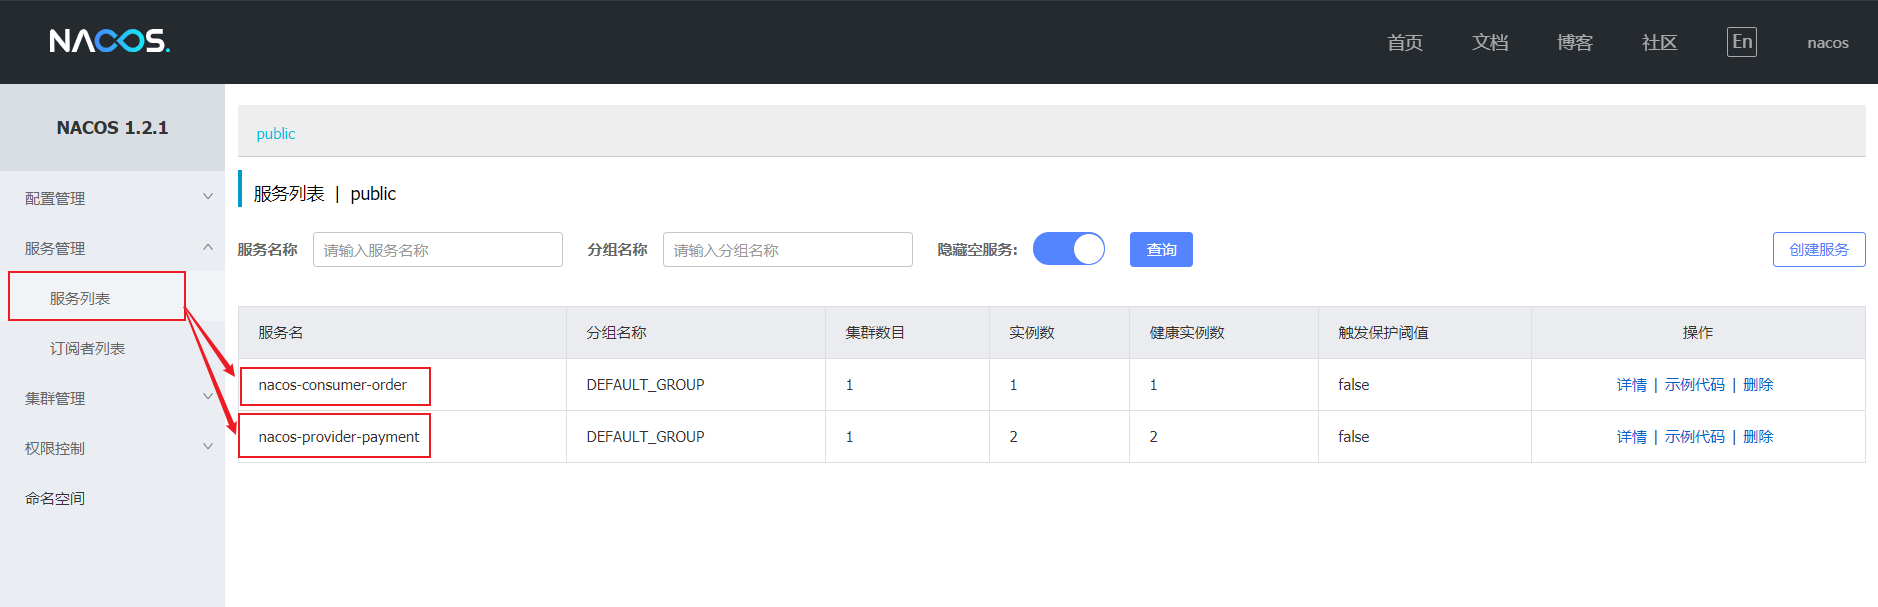The image size is (1878, 607).
Task: Go to 首页 in the top navigation
Action: tap(1405, 42)
